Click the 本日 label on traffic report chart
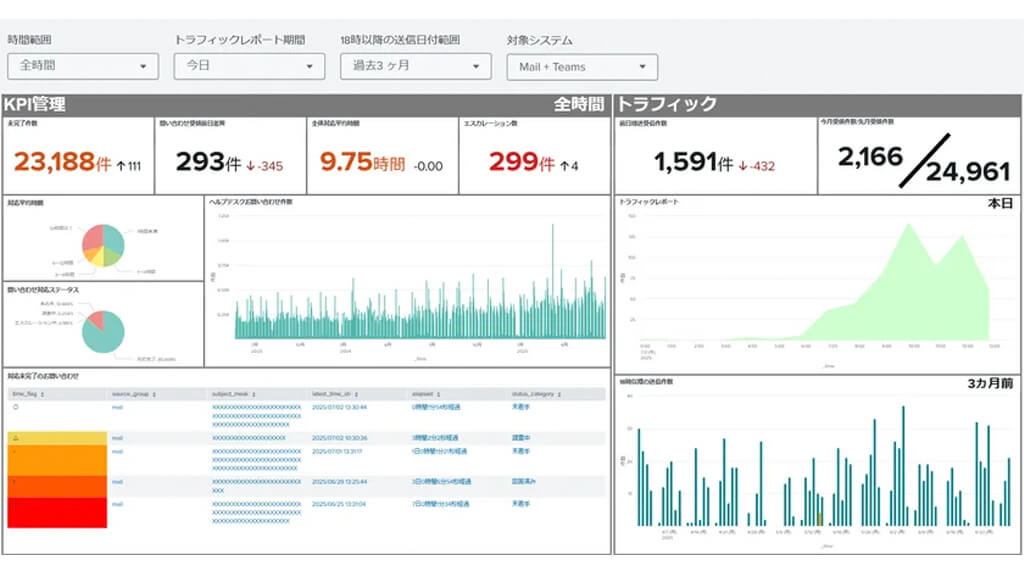This screenshot has width=1024, height=574. 1000,204
